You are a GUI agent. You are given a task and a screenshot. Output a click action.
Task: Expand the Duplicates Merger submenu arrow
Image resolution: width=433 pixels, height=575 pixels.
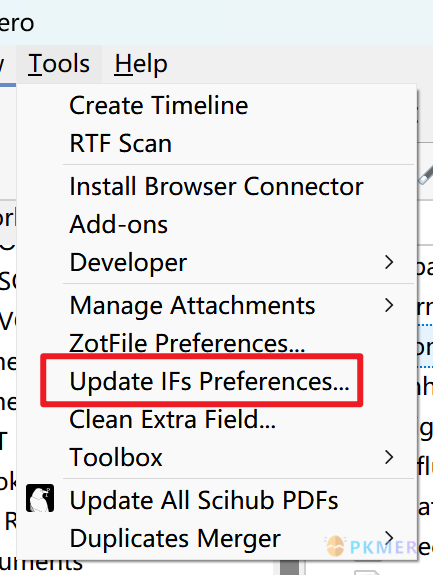click(x=389, y=538)
